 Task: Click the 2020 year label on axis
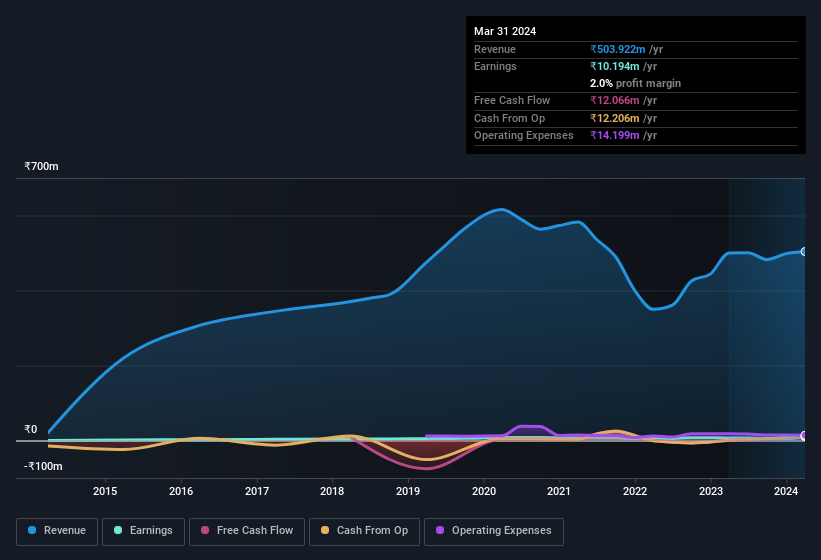484,491
